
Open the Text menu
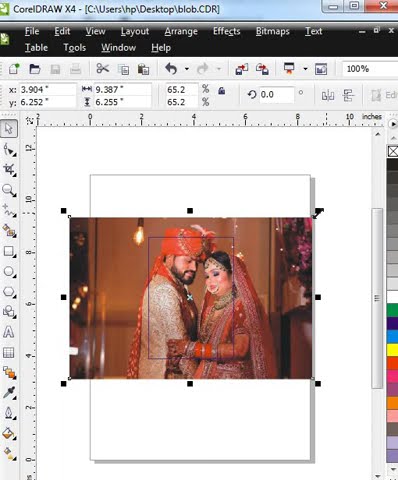[314, 31]
